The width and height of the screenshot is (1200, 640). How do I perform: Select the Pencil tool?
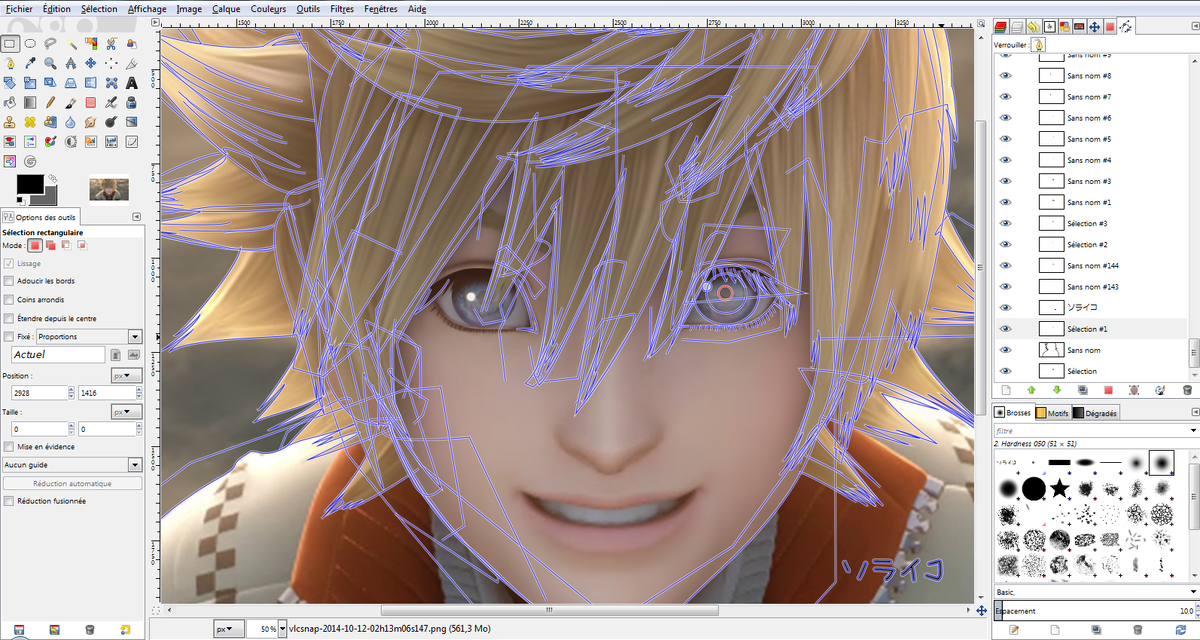(x=50, y=103)
